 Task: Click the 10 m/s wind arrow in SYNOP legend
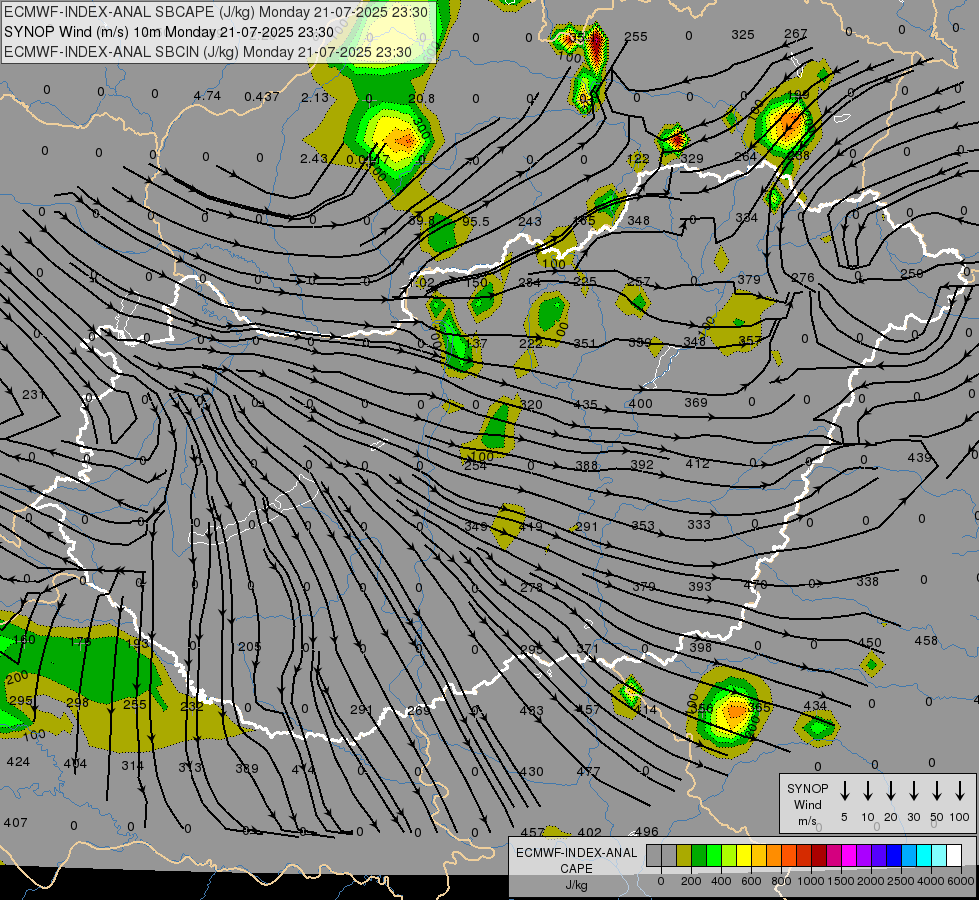click(867, 791)
